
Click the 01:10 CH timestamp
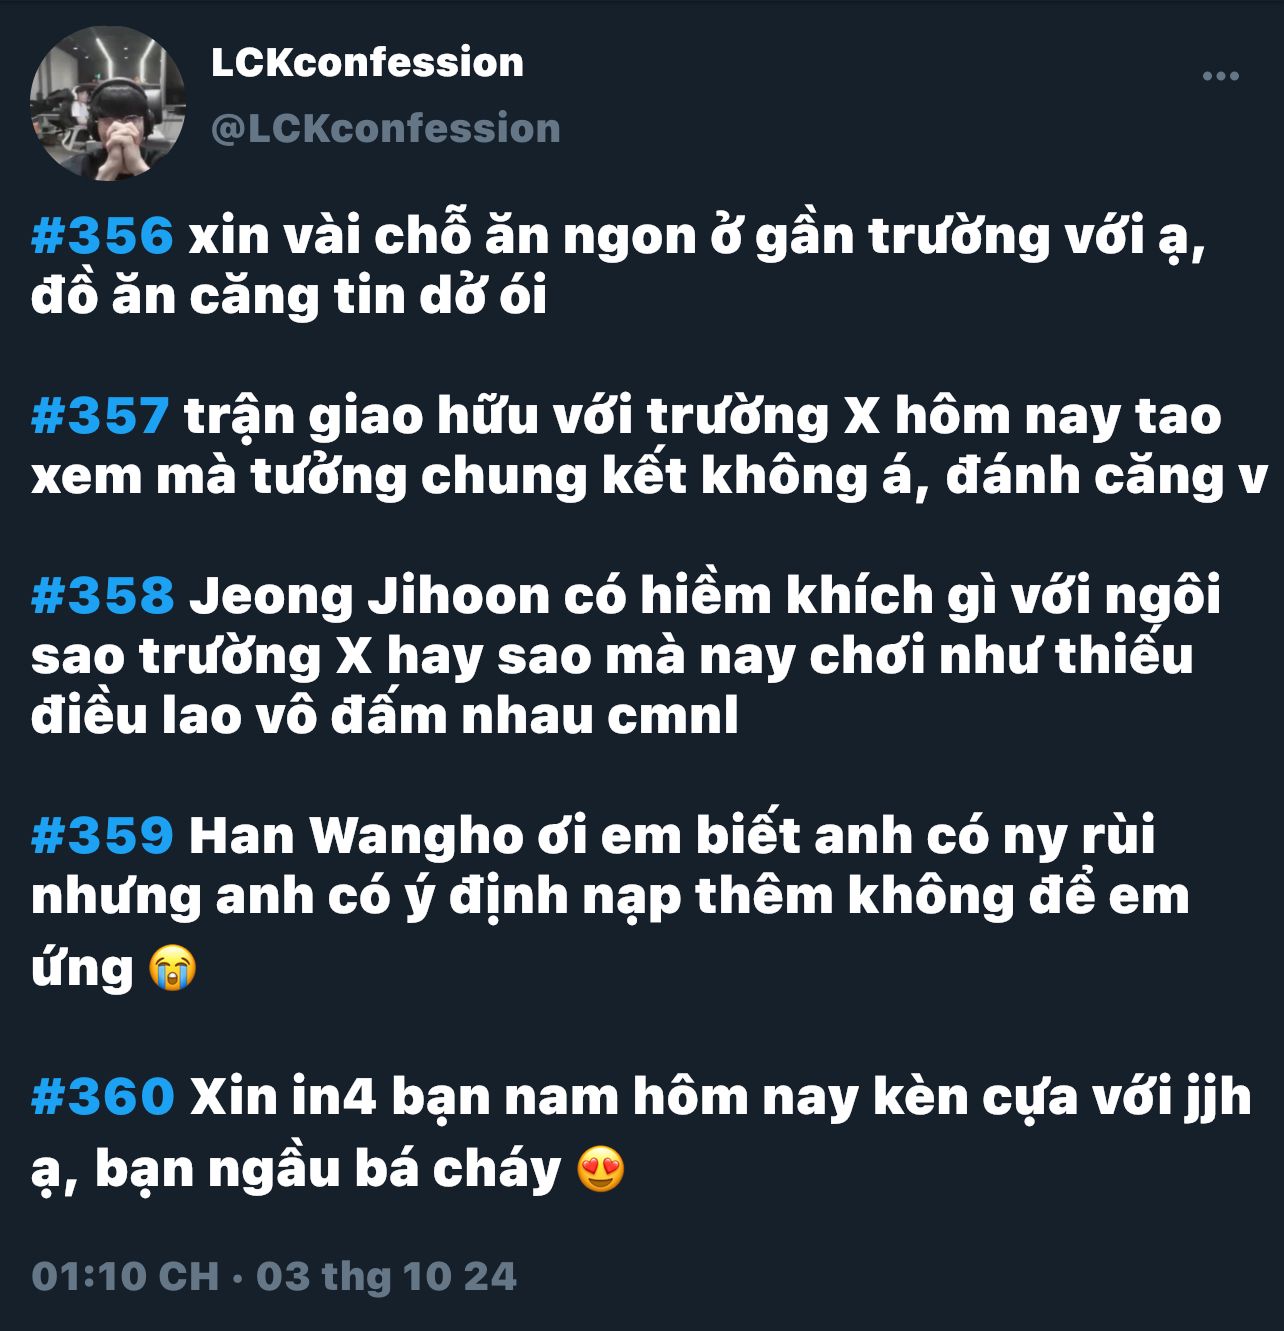(x=125, y=1277)
